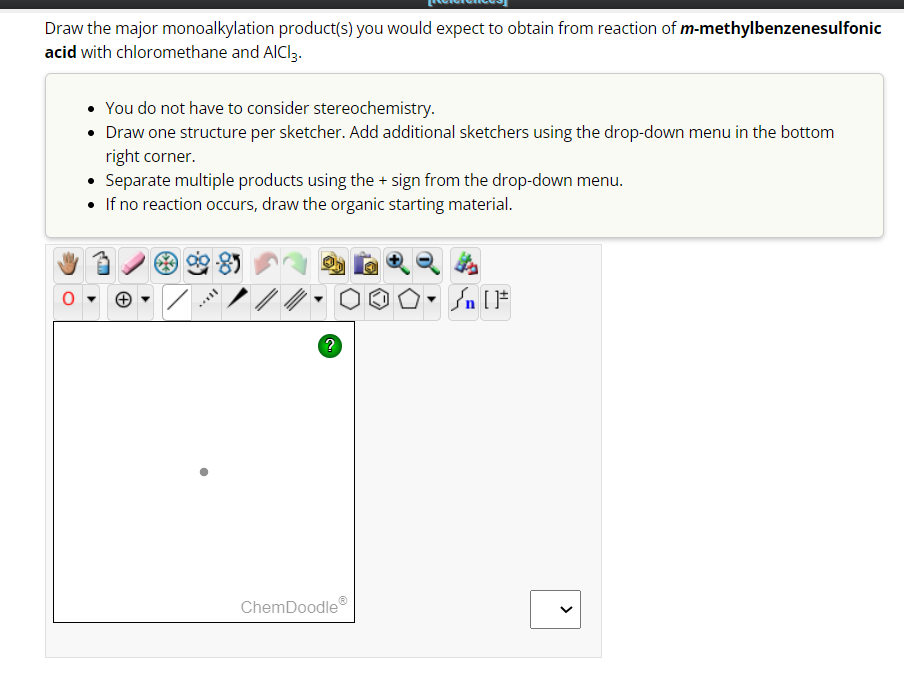Viewport: 904px width, 685px height.
Task: Select the dashed bond tool
Action: [206, 299]
